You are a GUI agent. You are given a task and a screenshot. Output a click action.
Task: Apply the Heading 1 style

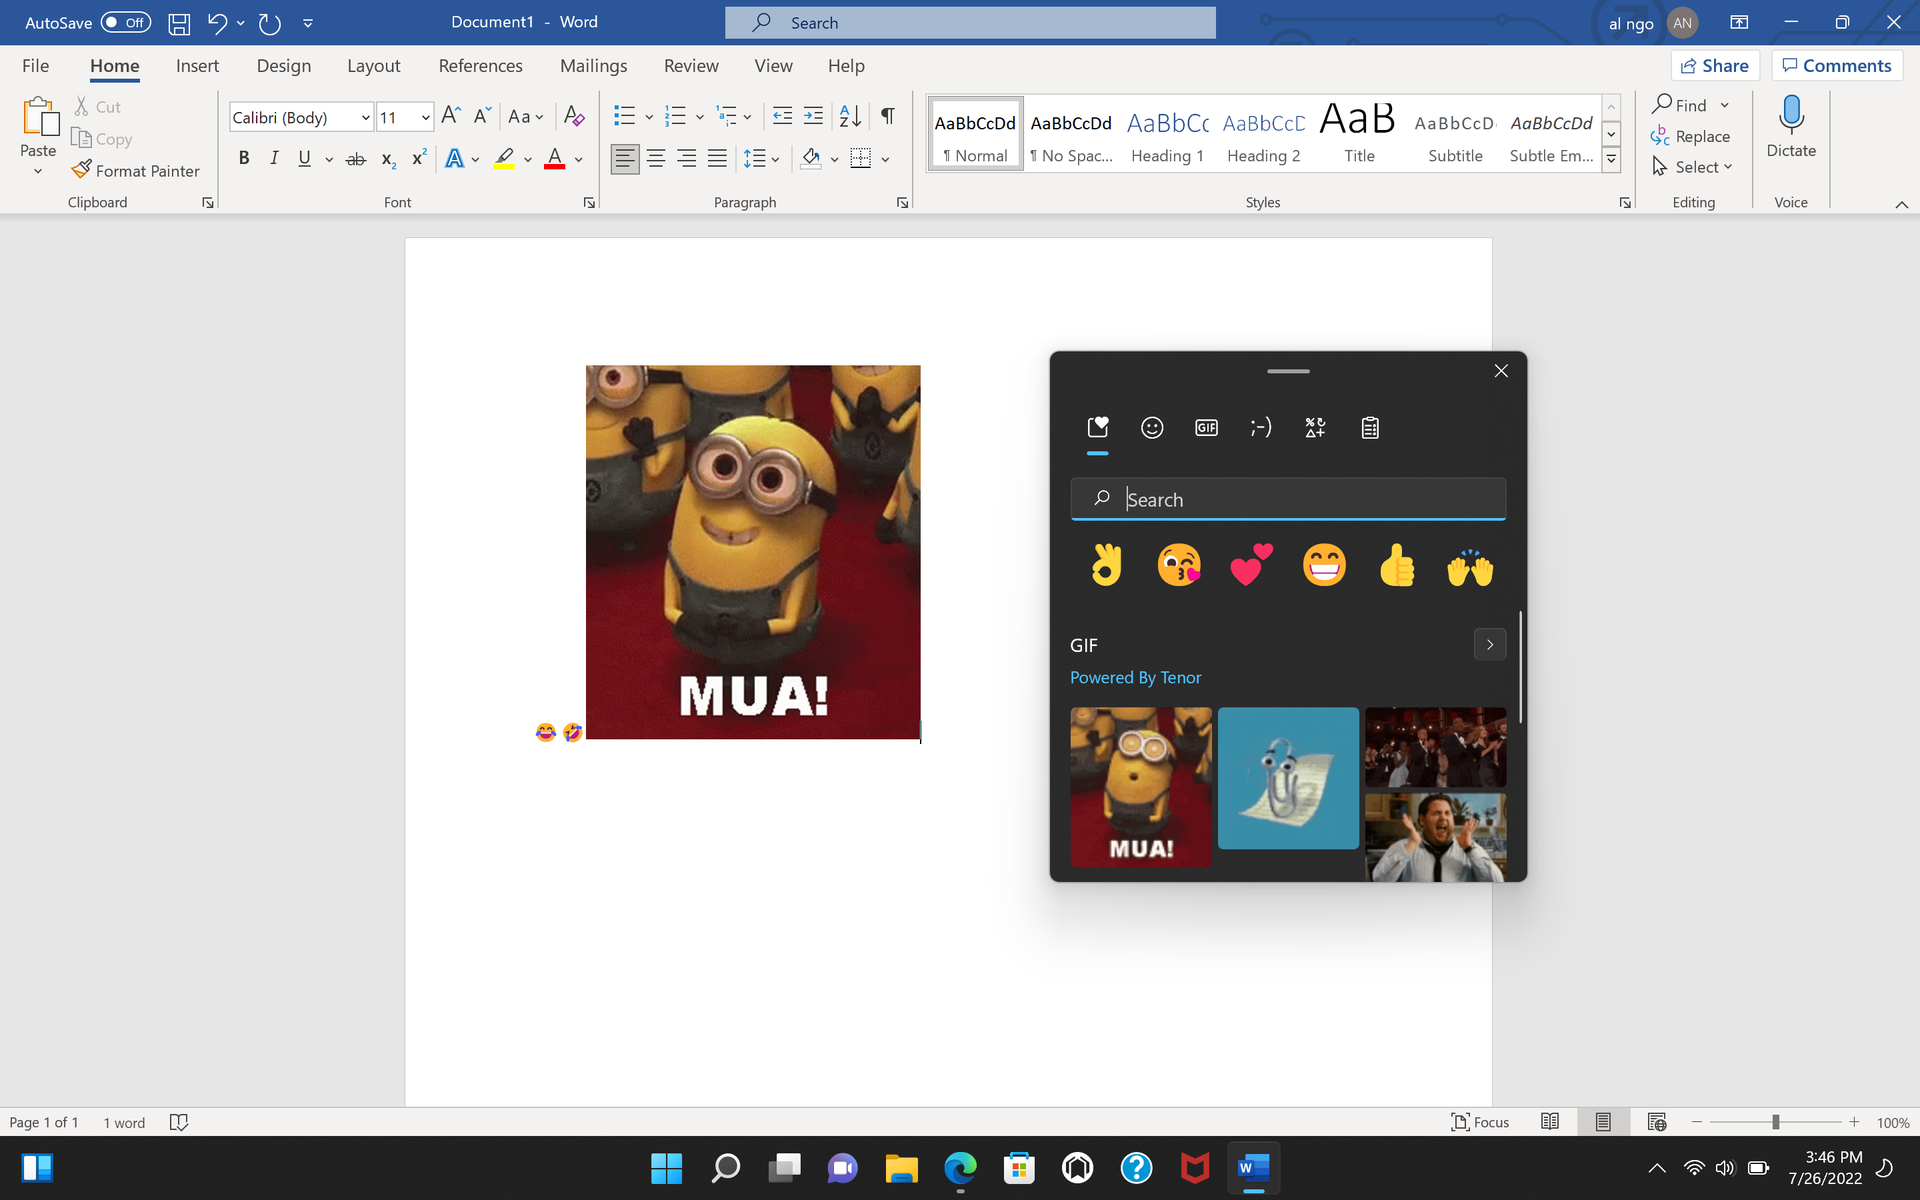[x=1167, y=135]
